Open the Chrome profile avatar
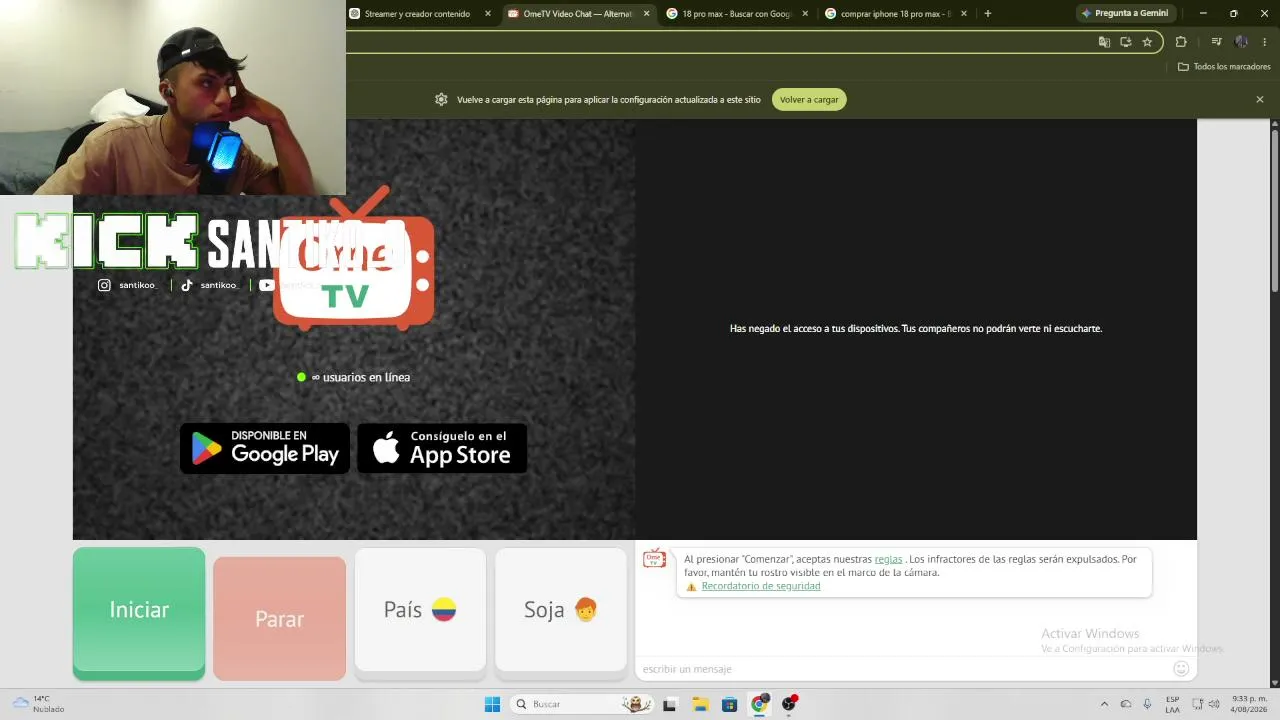 pyautogui.click(x=1241, y=42)
